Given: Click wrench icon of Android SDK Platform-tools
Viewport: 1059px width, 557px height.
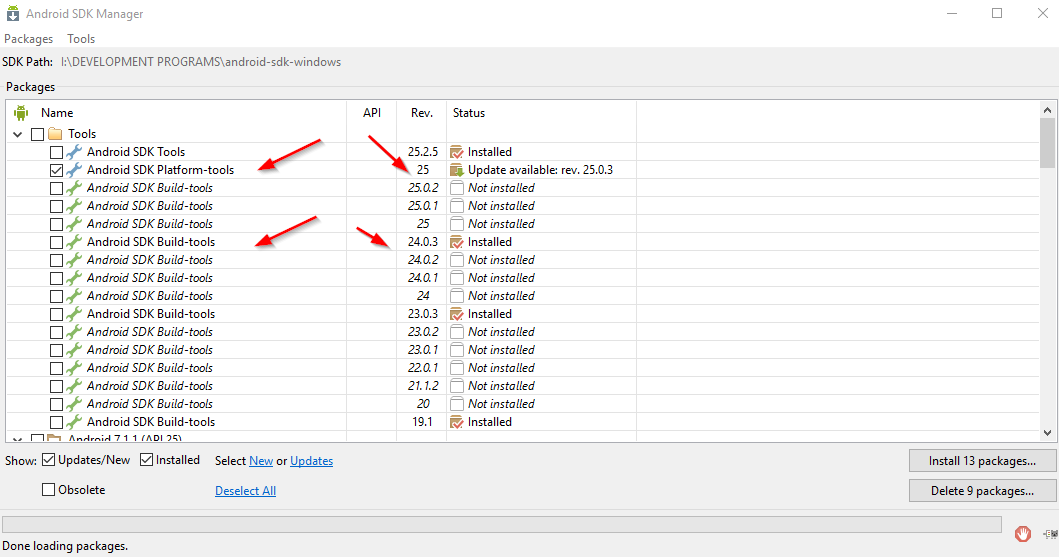Looking at the screenshot, I should tap(74, 170).
